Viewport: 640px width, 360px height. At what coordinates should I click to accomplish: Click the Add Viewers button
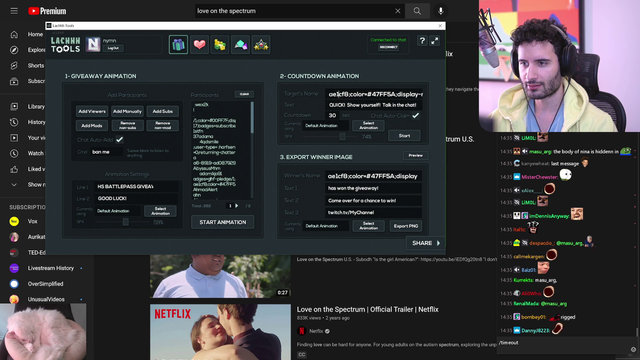[x=92, y=111]
